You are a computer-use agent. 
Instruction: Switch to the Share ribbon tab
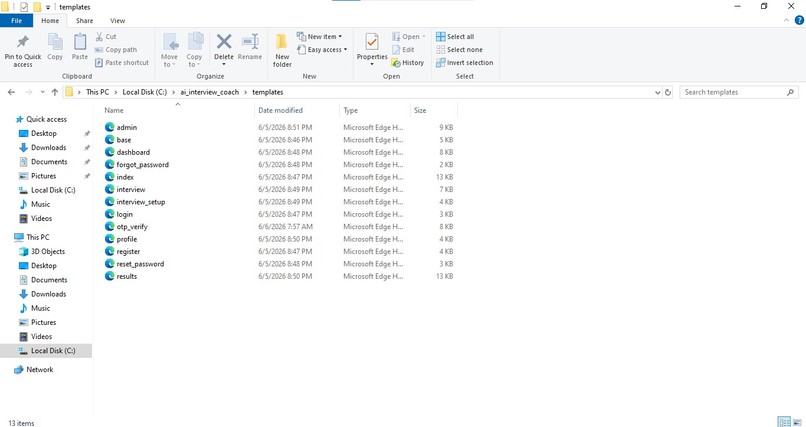84,21
